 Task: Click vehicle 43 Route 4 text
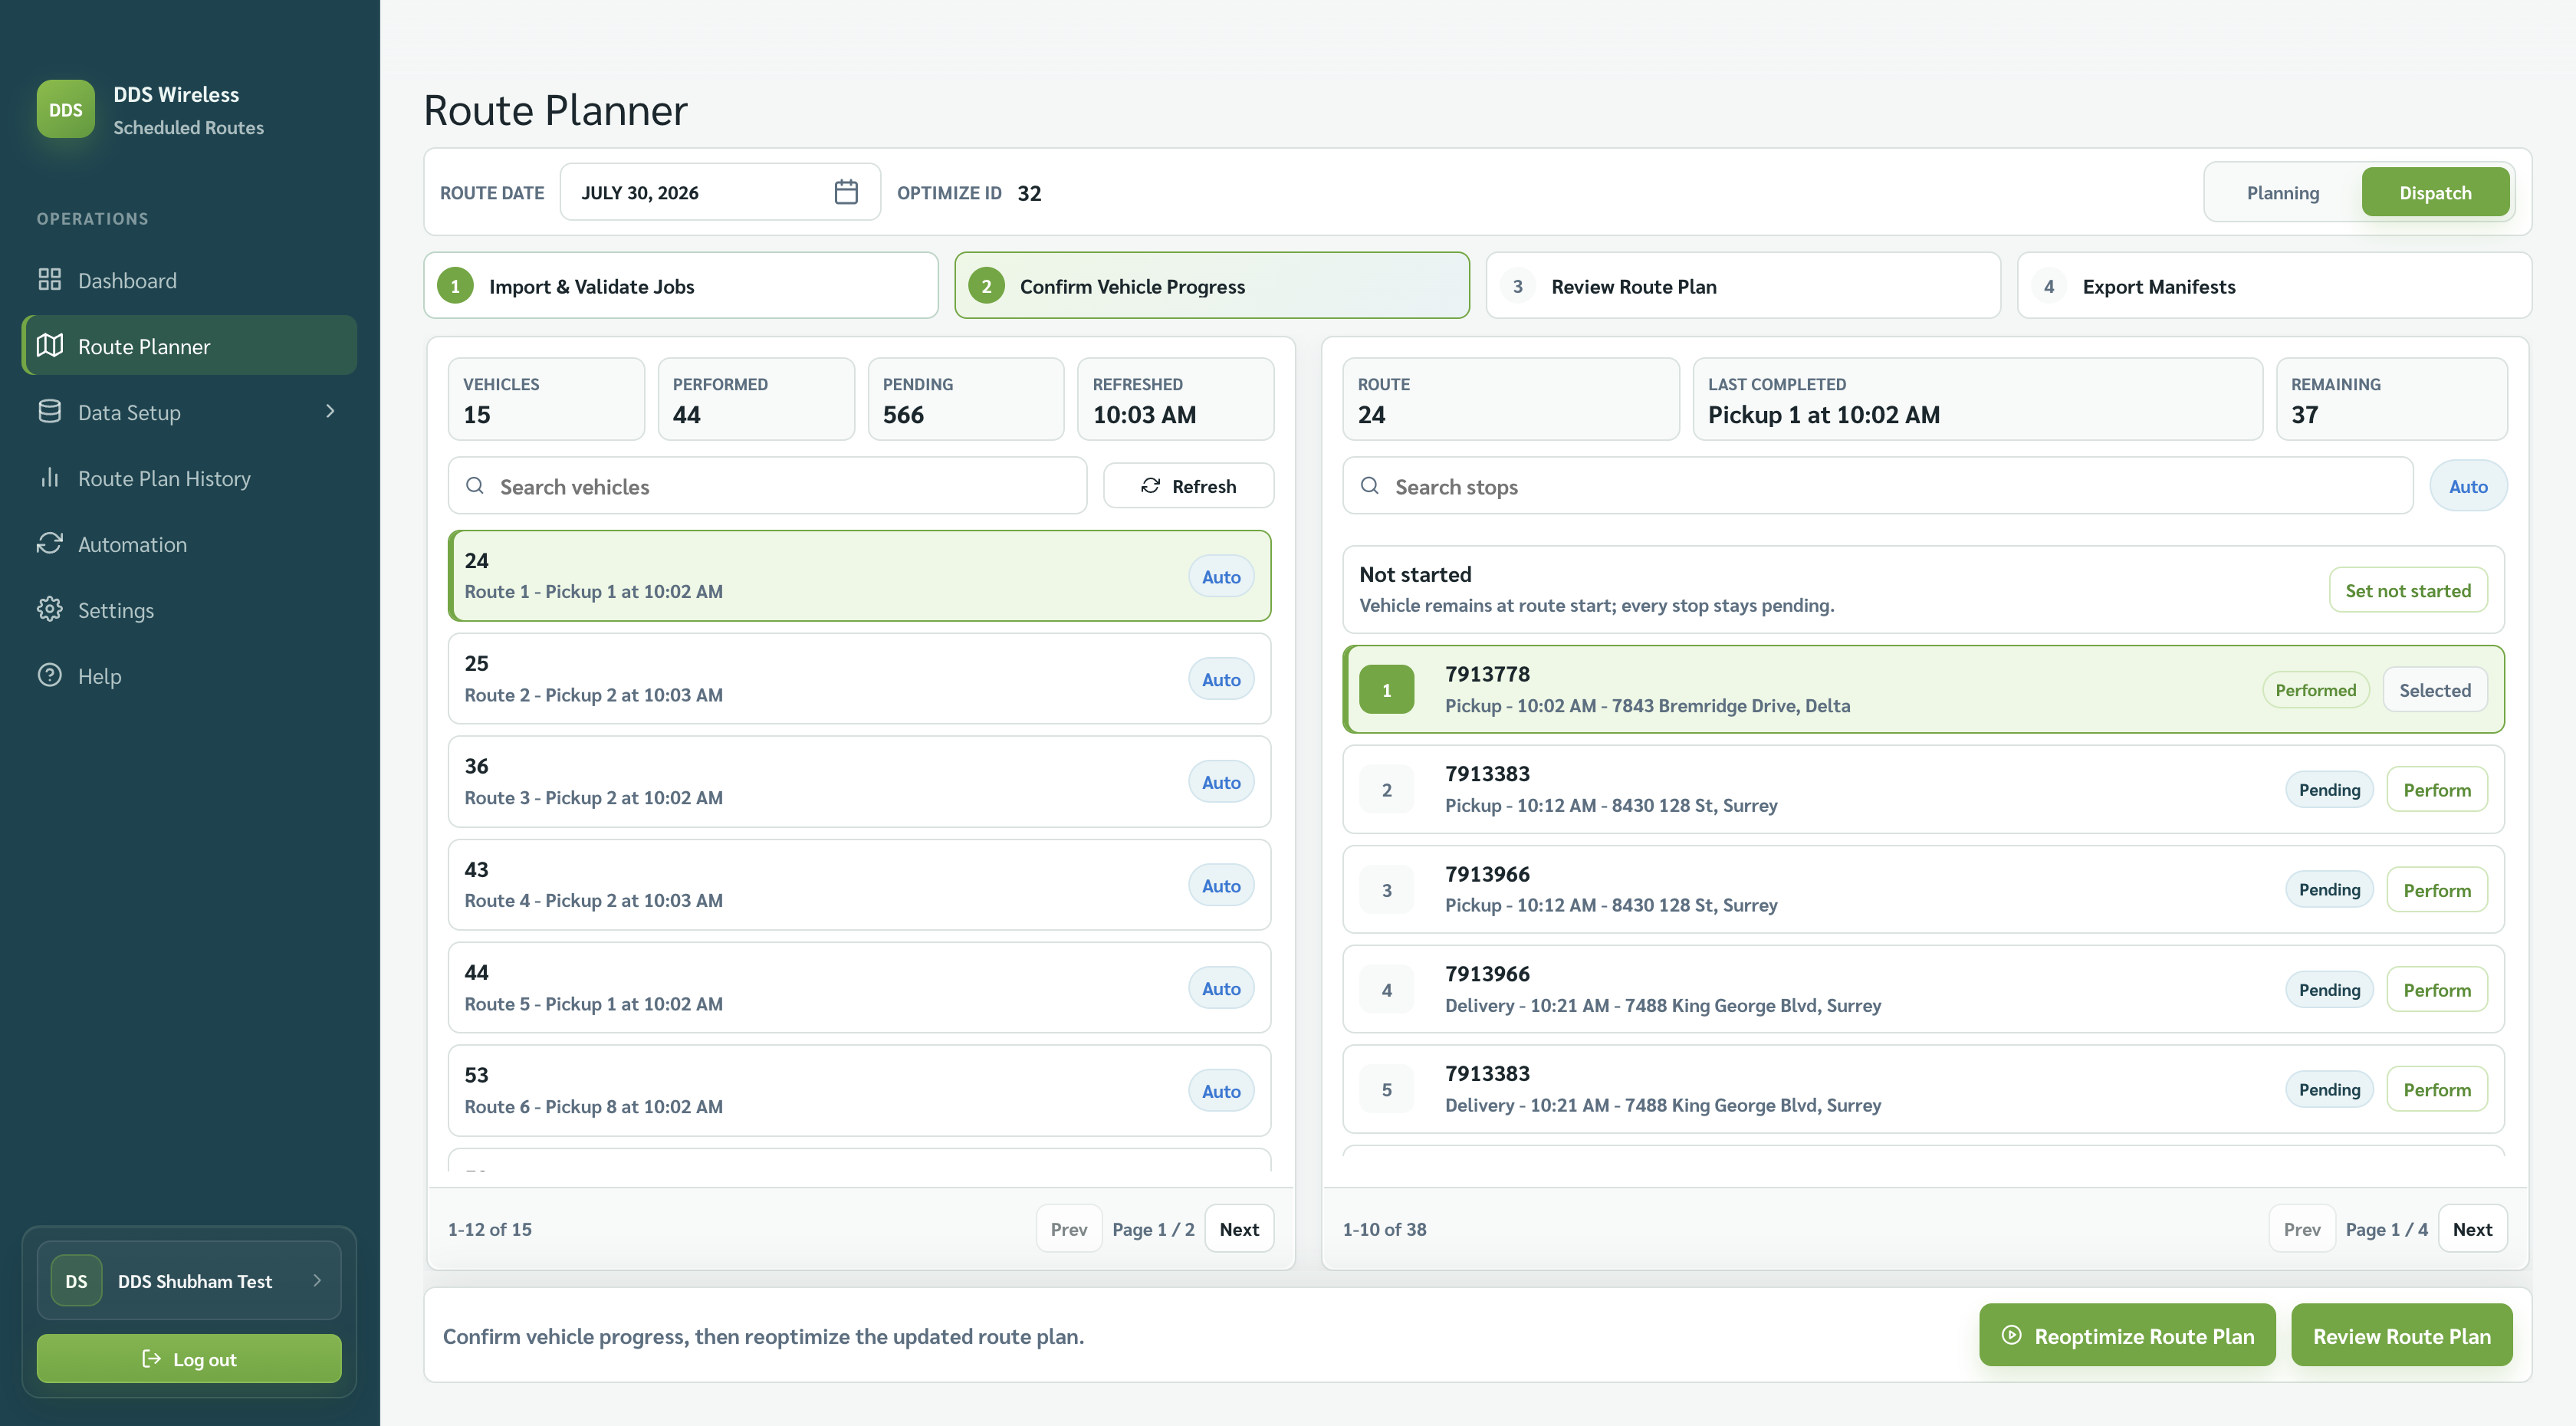(x=593, y=900)
